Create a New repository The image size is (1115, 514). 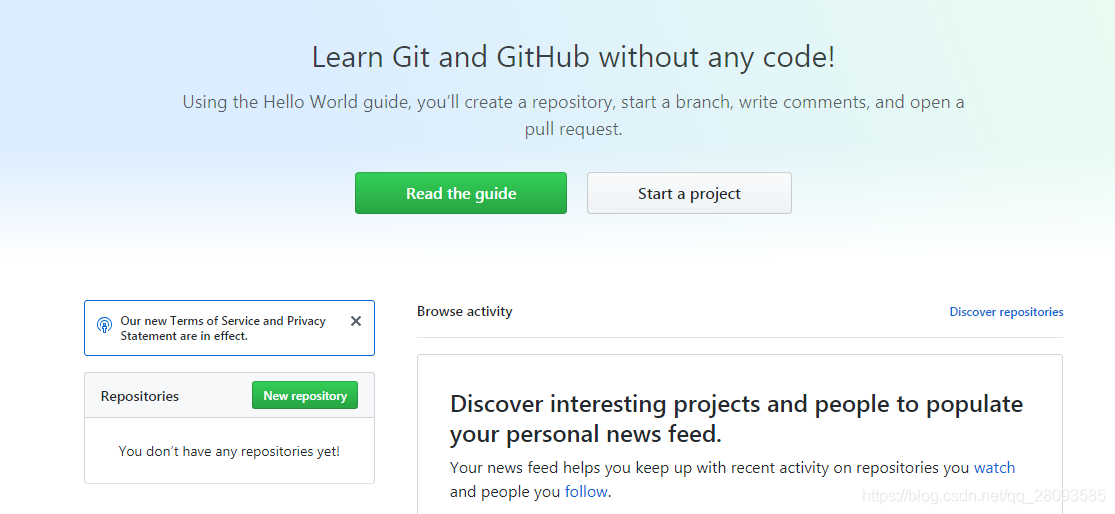click(305, 395)
